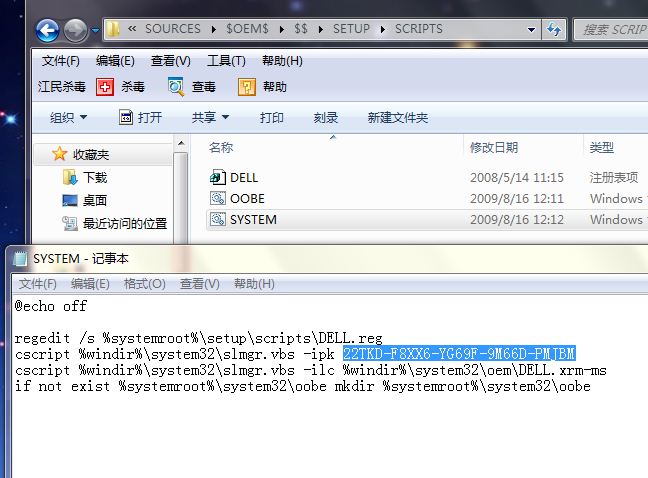Open 桌面 in the favorites list
Viewport: 648px width, 478px height.
pos(95,200)
